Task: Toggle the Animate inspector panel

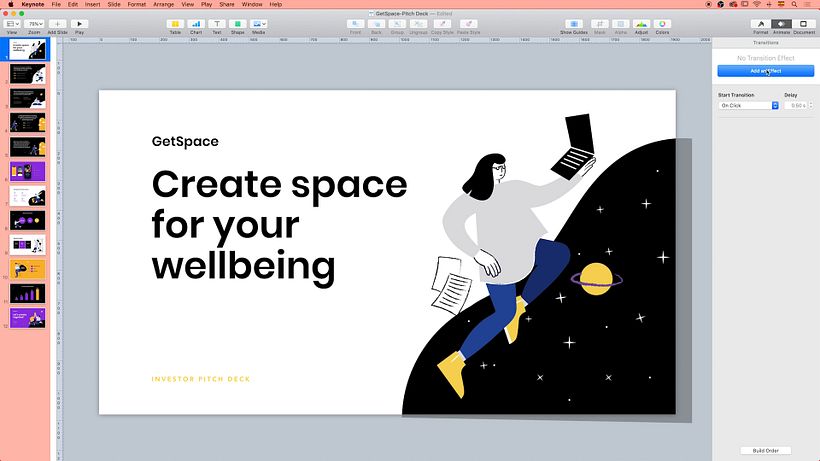Action: coord(781,23)
